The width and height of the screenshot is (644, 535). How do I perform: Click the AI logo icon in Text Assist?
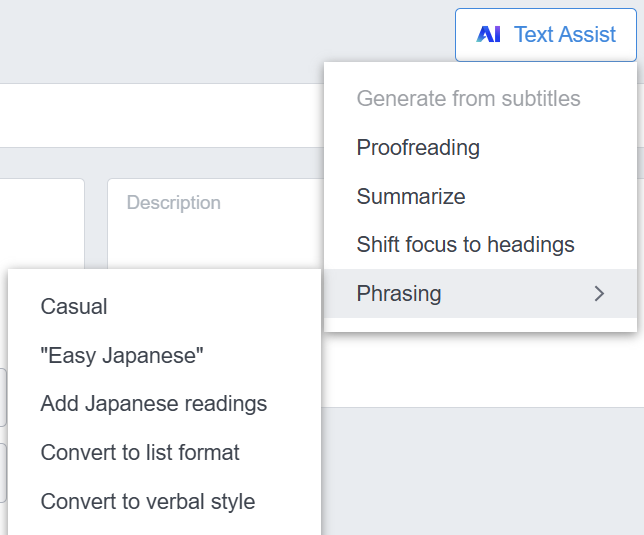[488, 35]
